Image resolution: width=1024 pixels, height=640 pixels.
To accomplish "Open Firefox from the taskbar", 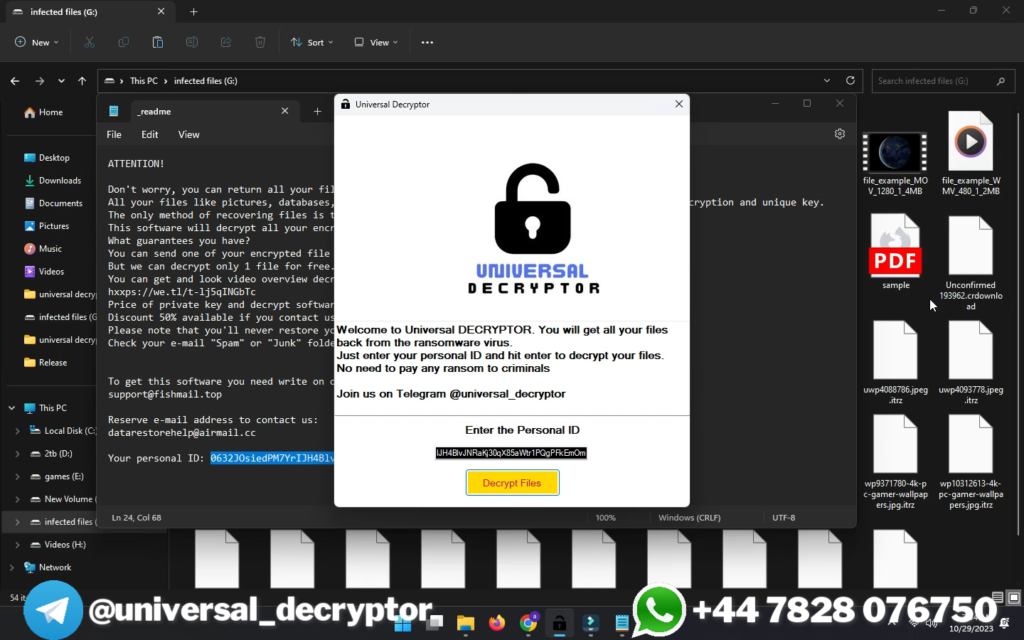I will 497,624.
